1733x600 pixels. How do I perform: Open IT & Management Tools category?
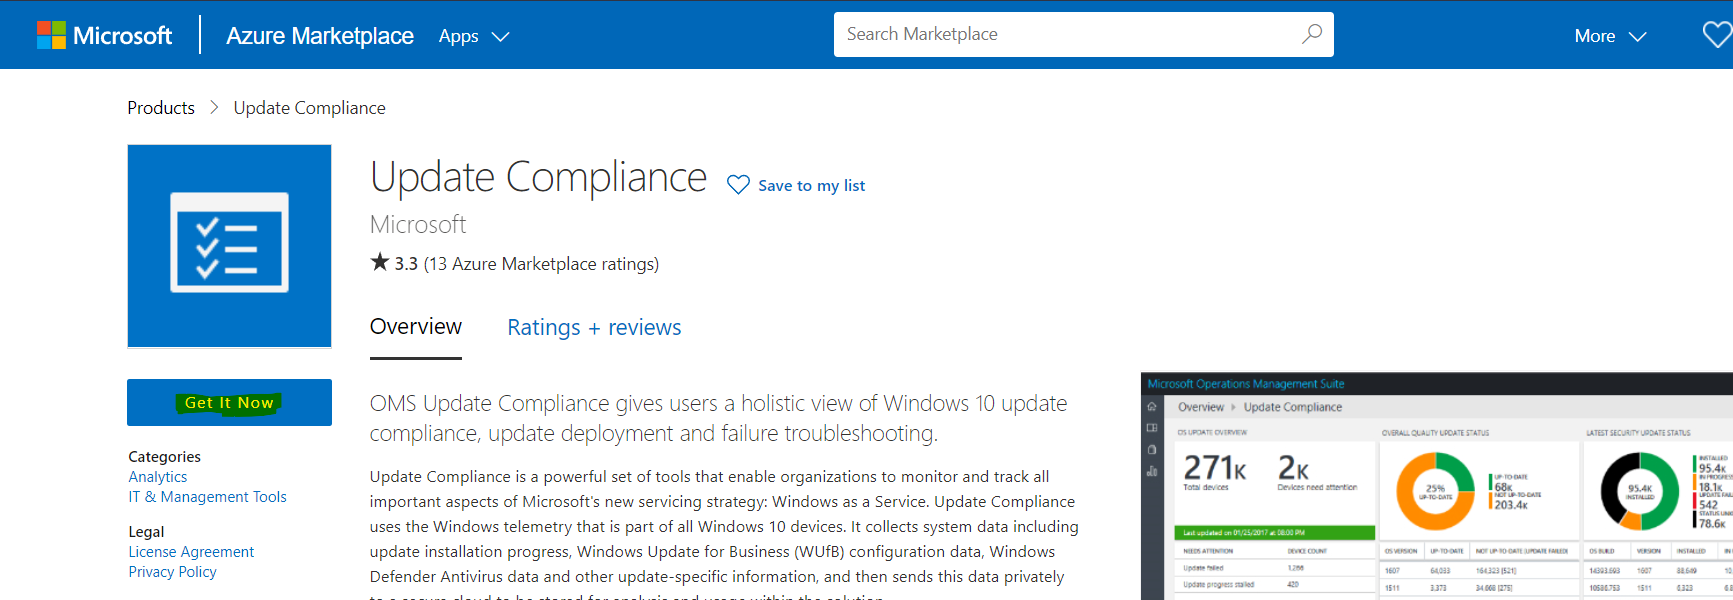[207, 497]
